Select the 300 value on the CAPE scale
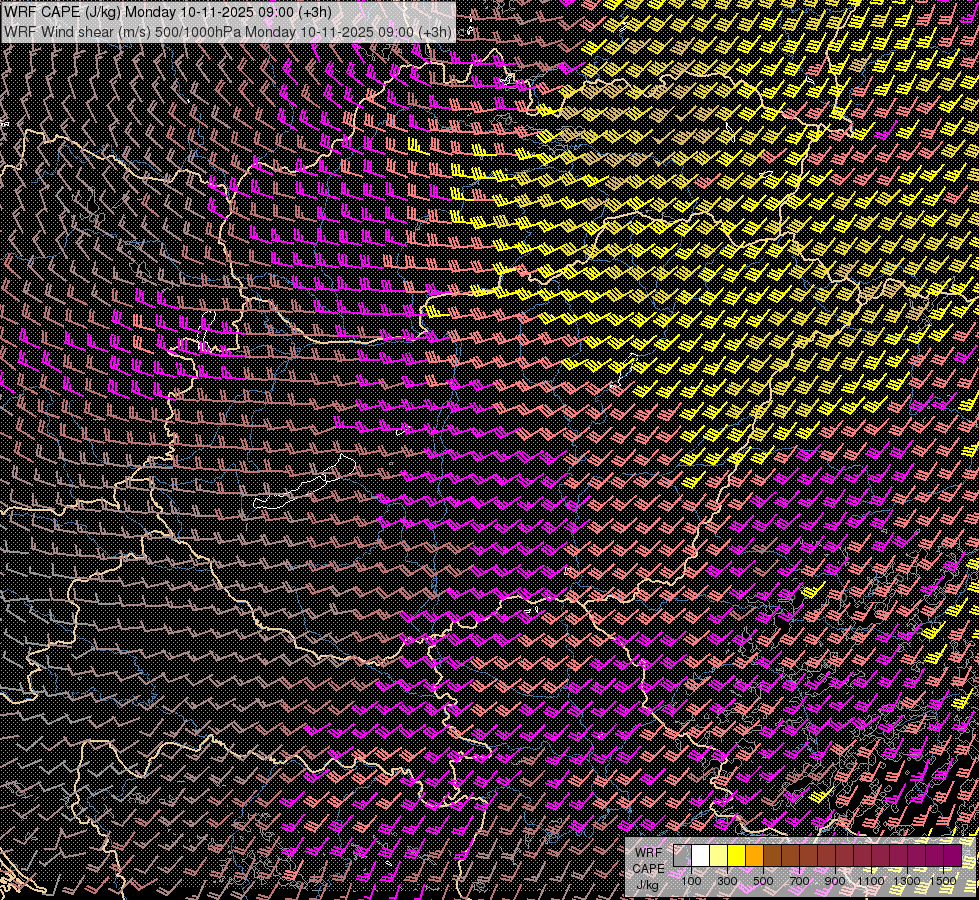Screen dimensions: 979x900 [x=727, y=881]
